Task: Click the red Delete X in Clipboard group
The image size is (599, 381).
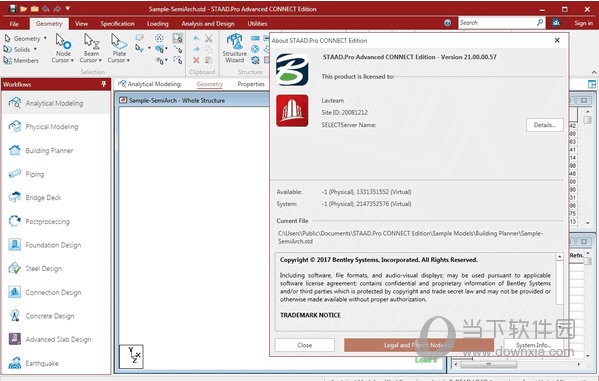Action: [196, 60]
